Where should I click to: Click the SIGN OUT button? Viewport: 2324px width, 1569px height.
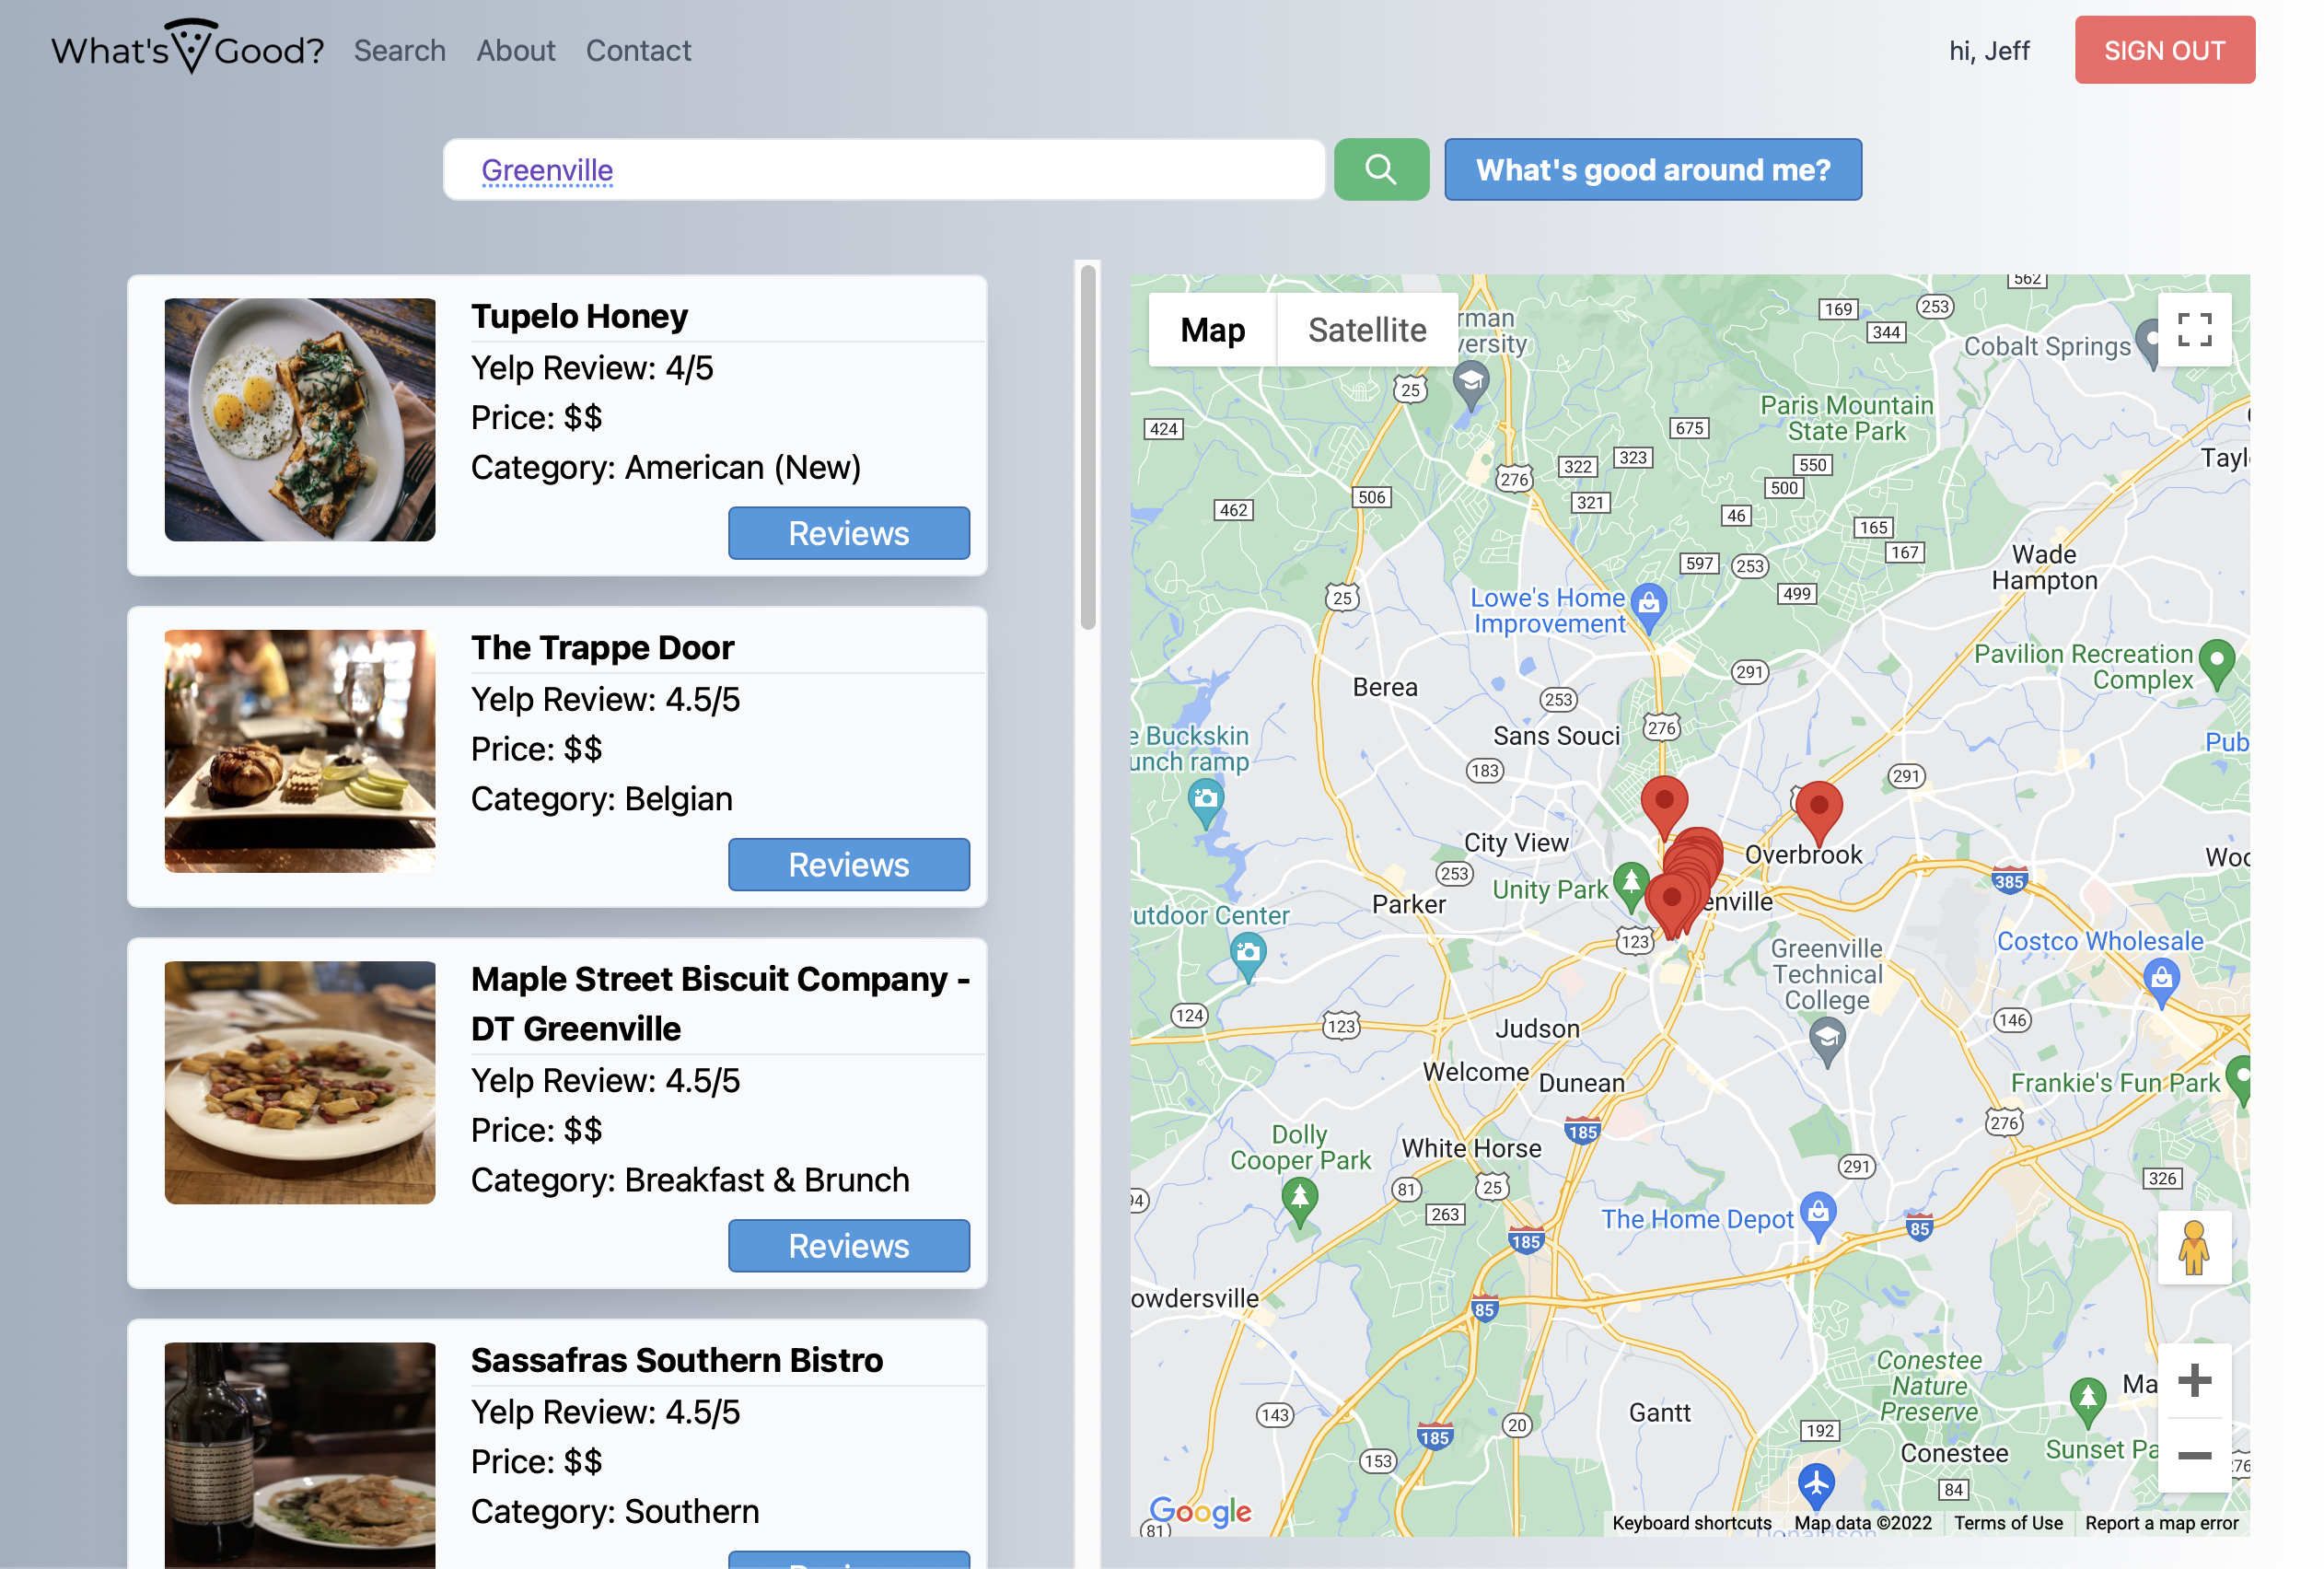[2164, 50]
